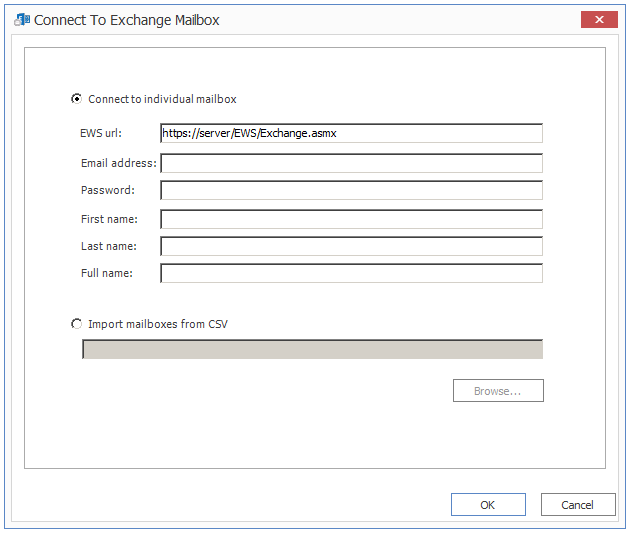Click the Browse... button
The image size is (629, 533).
[498, 391]
